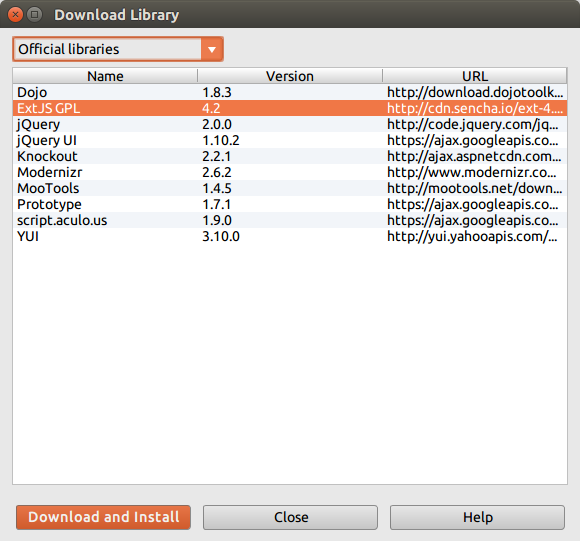Click the ajax.aspnetcdn.com URL cell
580x541 pixels.
click(474, 156)
